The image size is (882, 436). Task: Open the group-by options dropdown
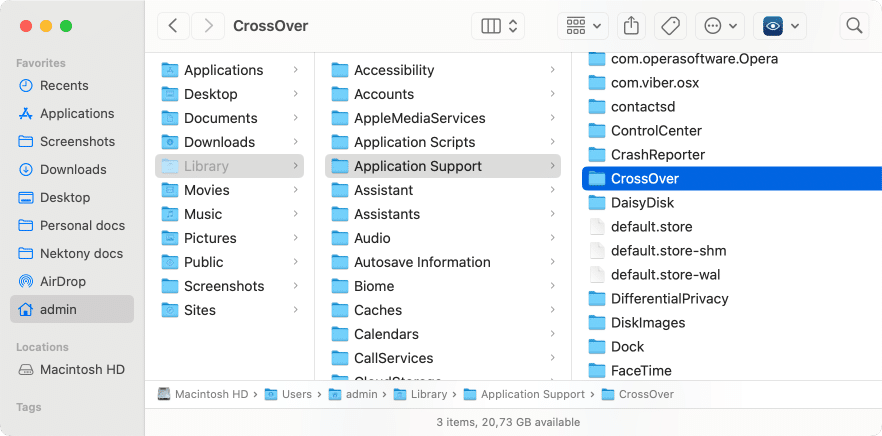(x=582, y=26)
